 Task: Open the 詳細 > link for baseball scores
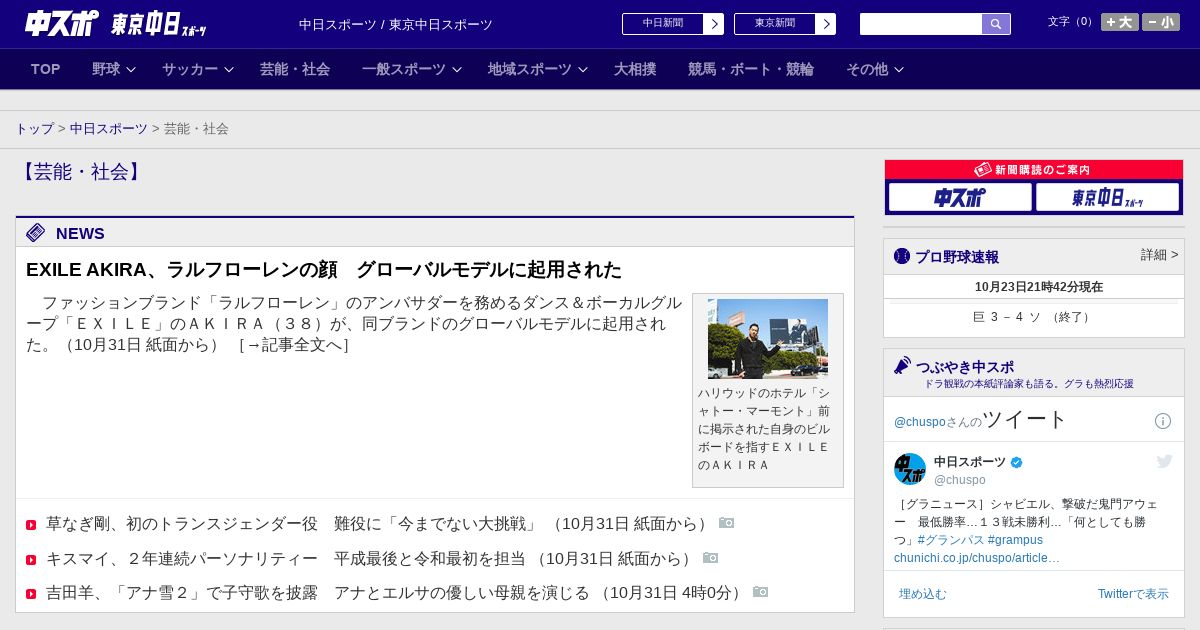pos(1159,255)
